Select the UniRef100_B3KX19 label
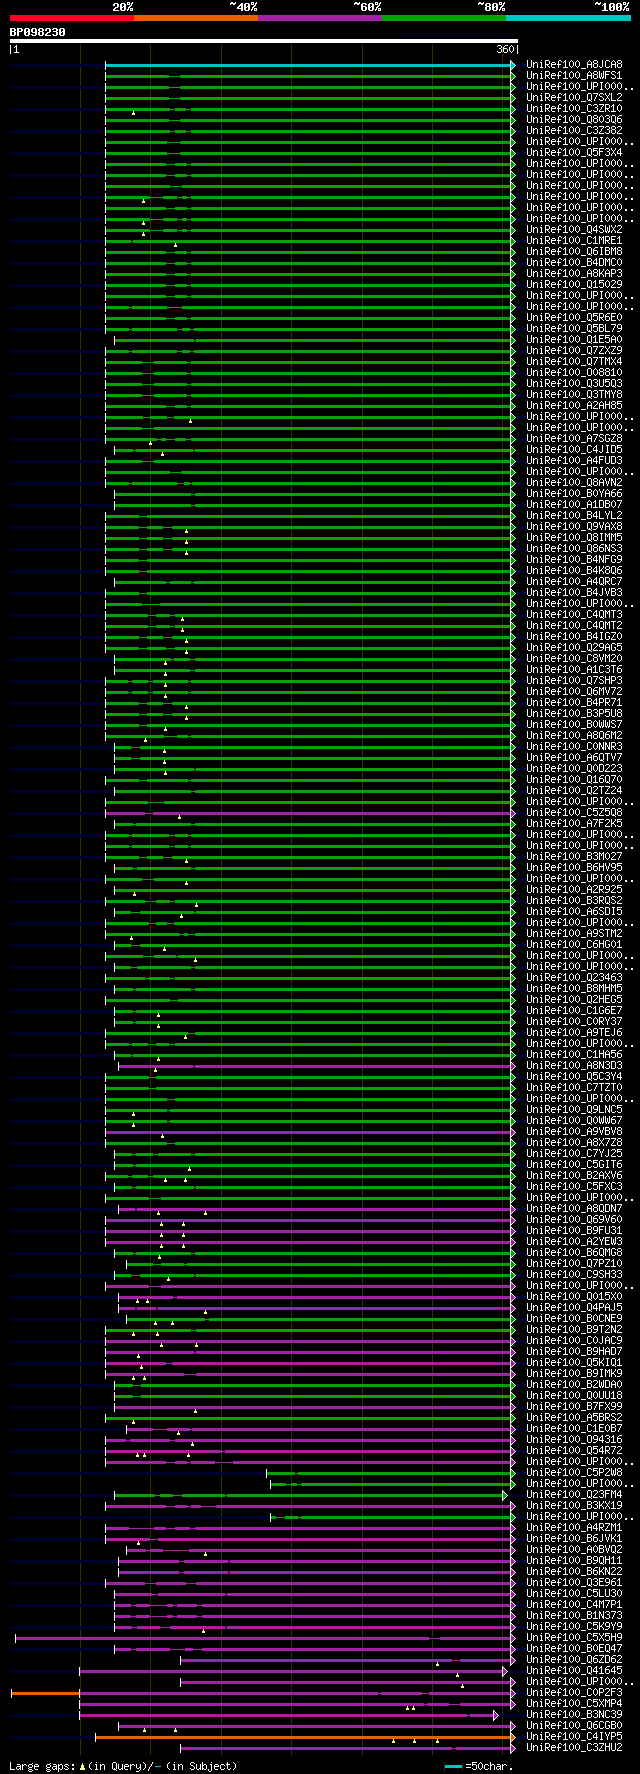The image size is (640, 1774). [574, 1506]
